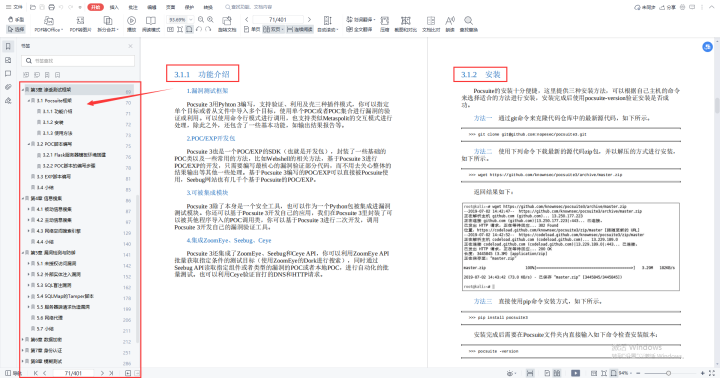Click the search functions box in title bar
Image resolution: width=720 pixels, height=378 pixels.
point(248,7)
